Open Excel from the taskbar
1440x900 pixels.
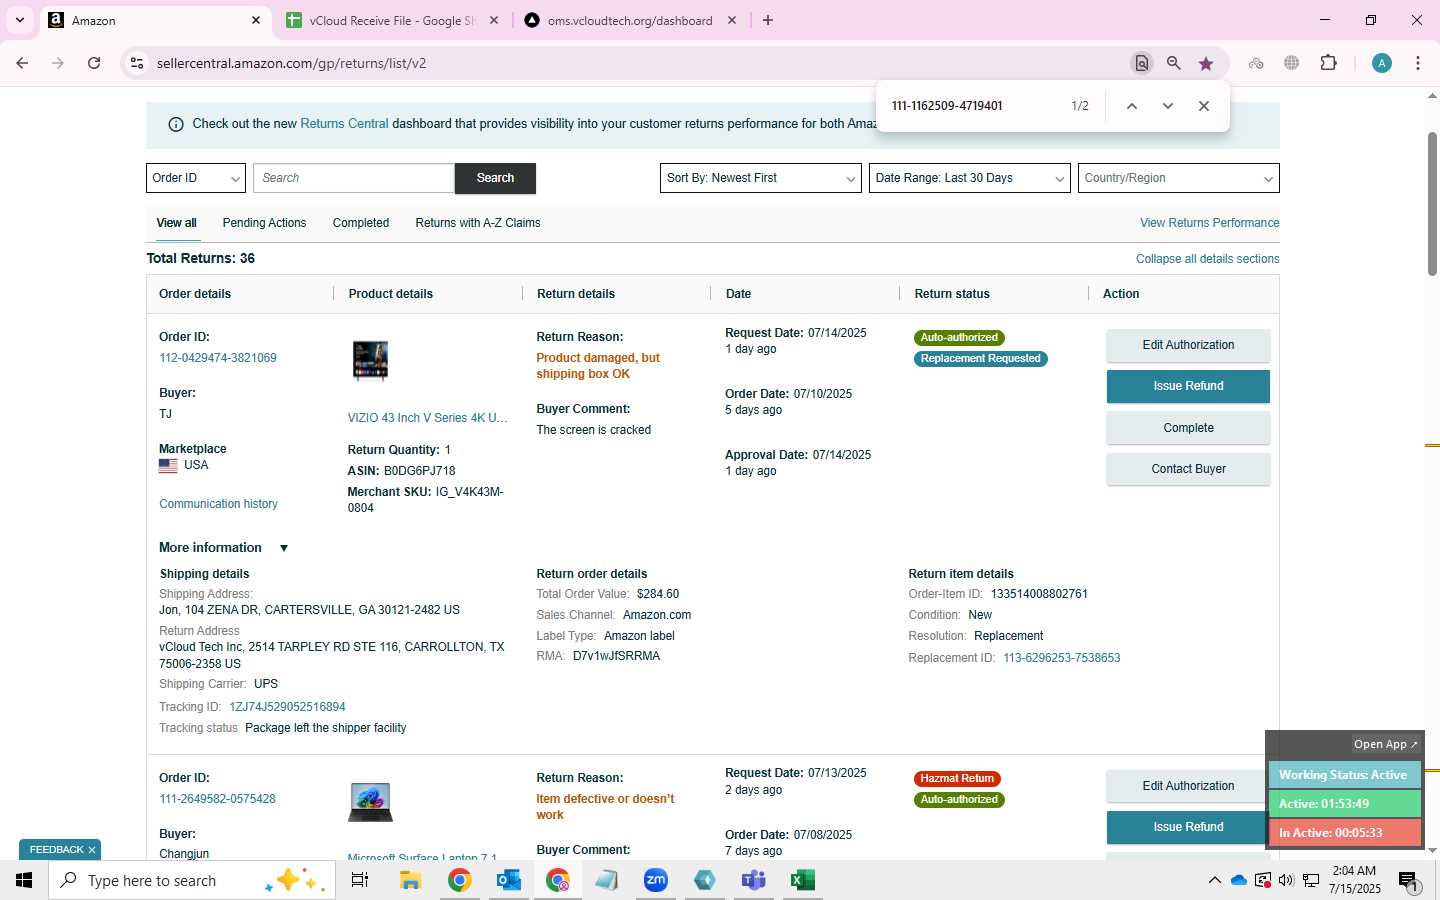(802, 880)
